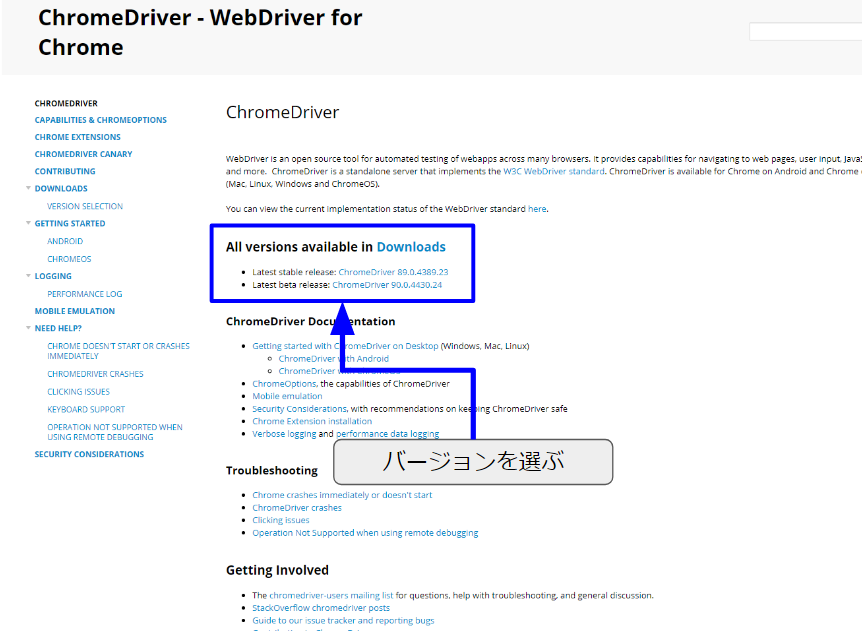Open 'Chrome crashes immediately or doesn't start' link
Image resolution: width=862 pixels, height=631 pixels.
pyautogui.click(x=342, y=495)
